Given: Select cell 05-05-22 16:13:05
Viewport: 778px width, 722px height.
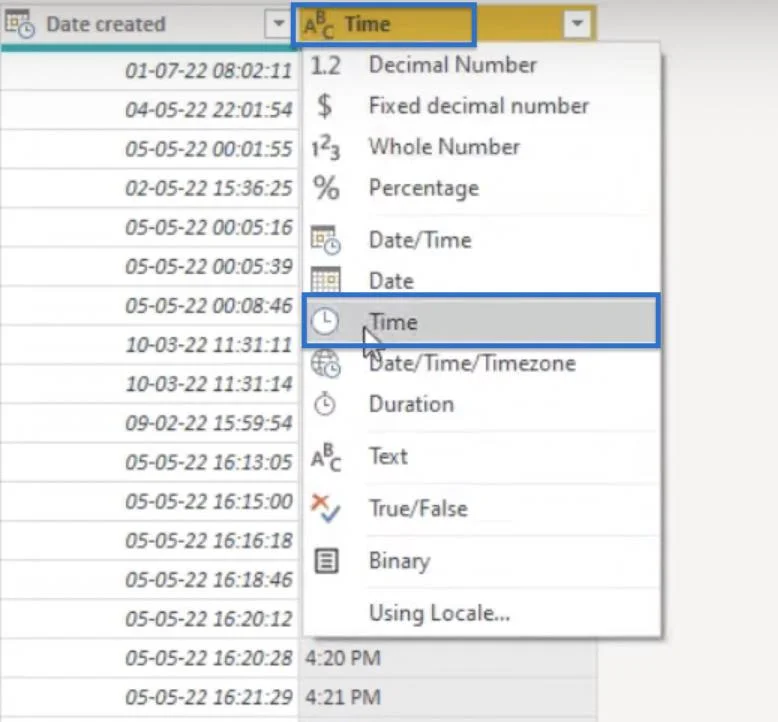Looking at the screenshot, I should pyautogui.click(x=149, y=462).
